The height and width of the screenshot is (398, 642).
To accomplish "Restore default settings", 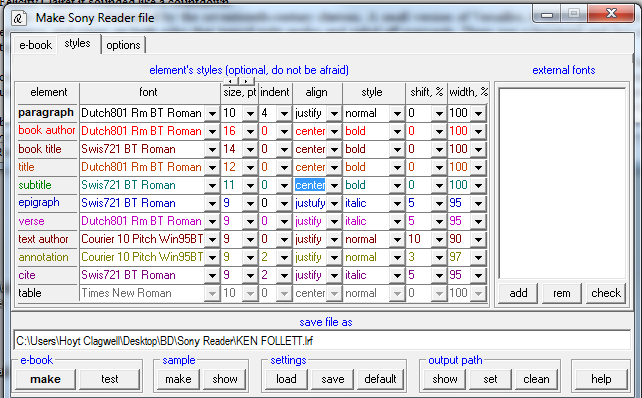I will pyautogui.click(x=380, y=379).
